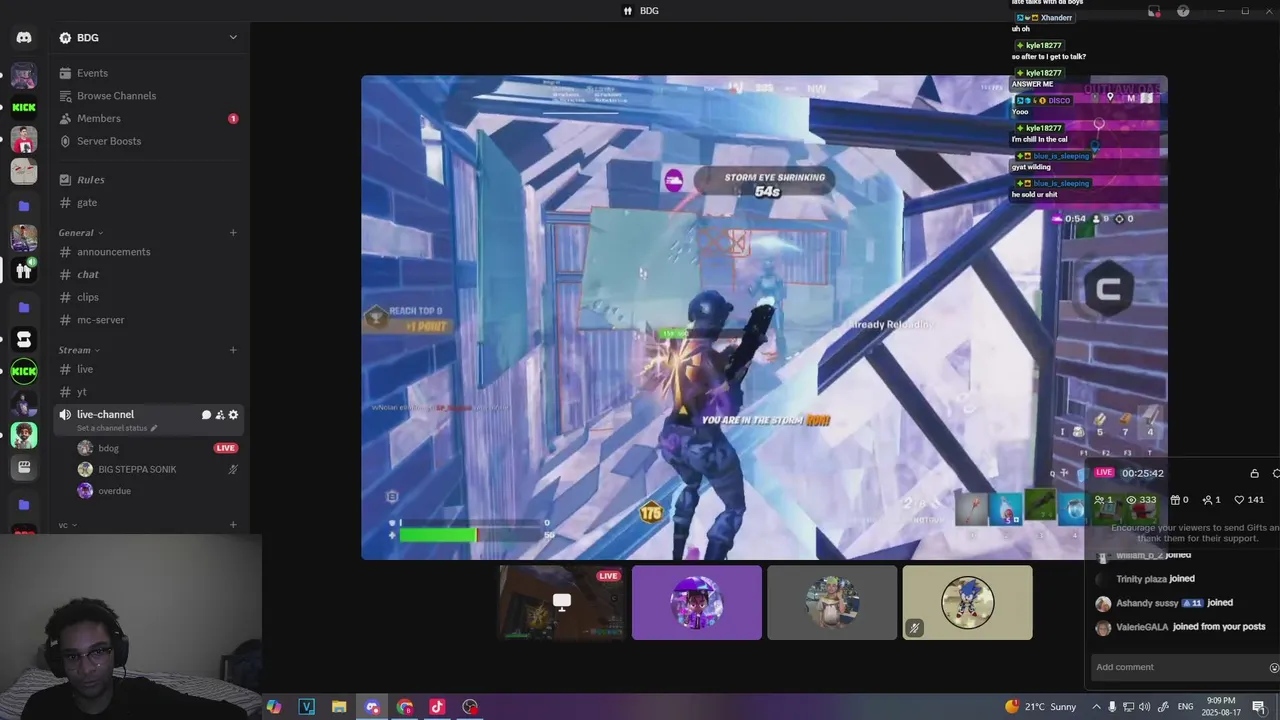Image resolution: width=1280 pixels, height=720 pixels.
Task: Open the weather widget showing 21°C Sunny
Action: (x=1041, y=707)
